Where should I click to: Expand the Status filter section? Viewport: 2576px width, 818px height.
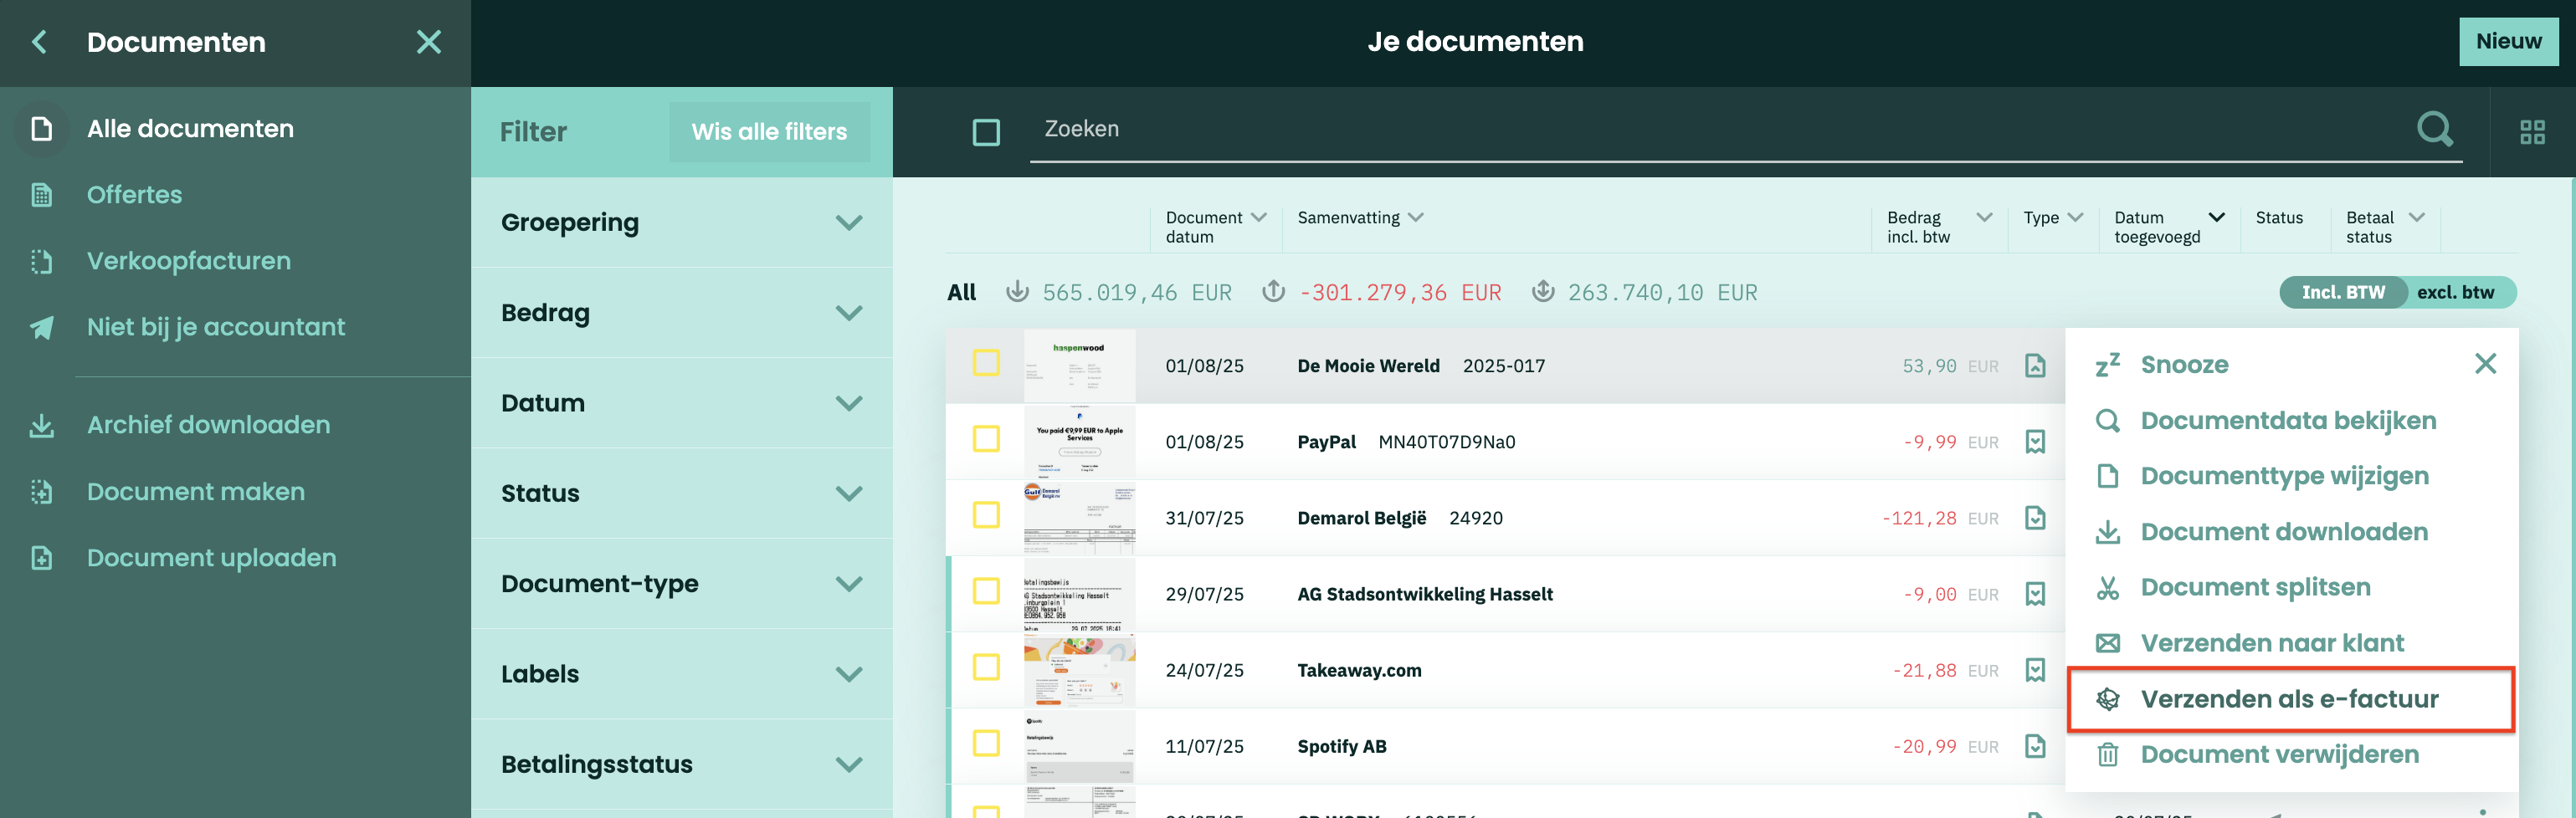point(681,494)
